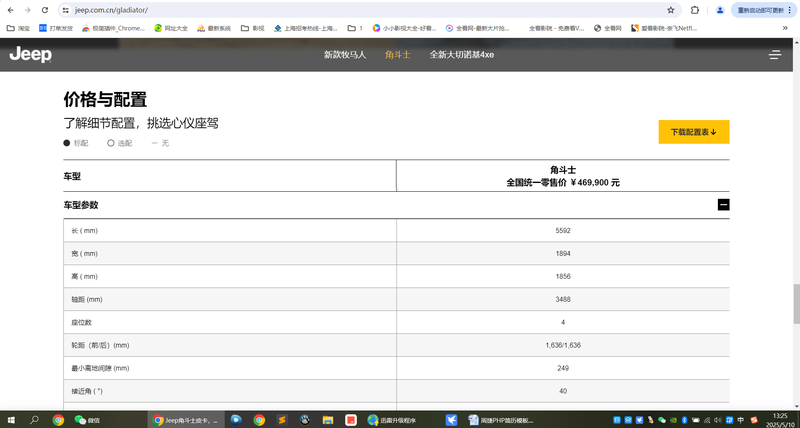This screenshot has height=428, width=800.
Task: Click the 轴距 (mm) row label
Action: [x=87, y=299]
